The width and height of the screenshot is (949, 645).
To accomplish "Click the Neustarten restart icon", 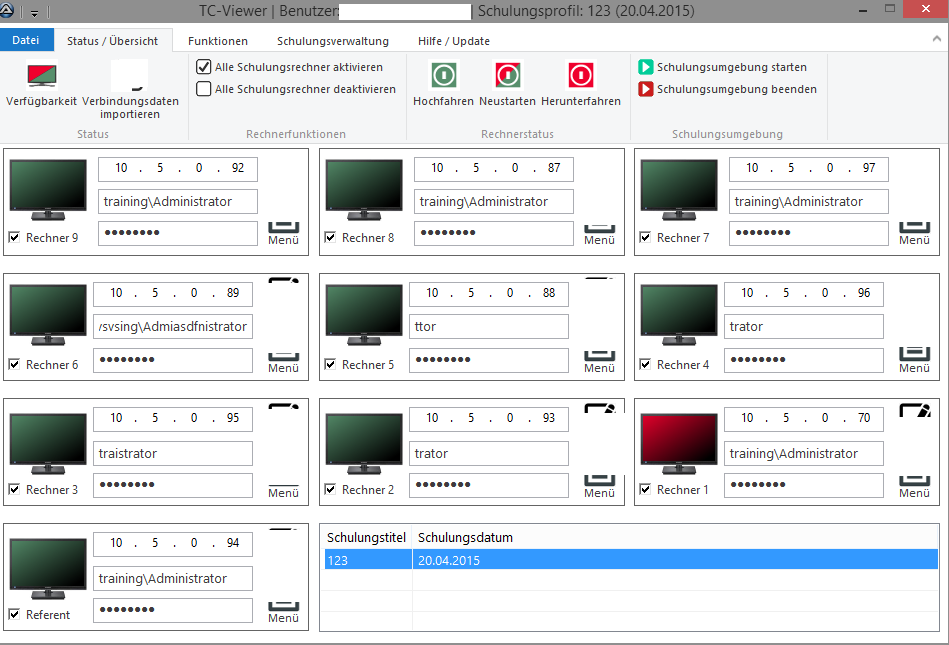I will [507, 76].
